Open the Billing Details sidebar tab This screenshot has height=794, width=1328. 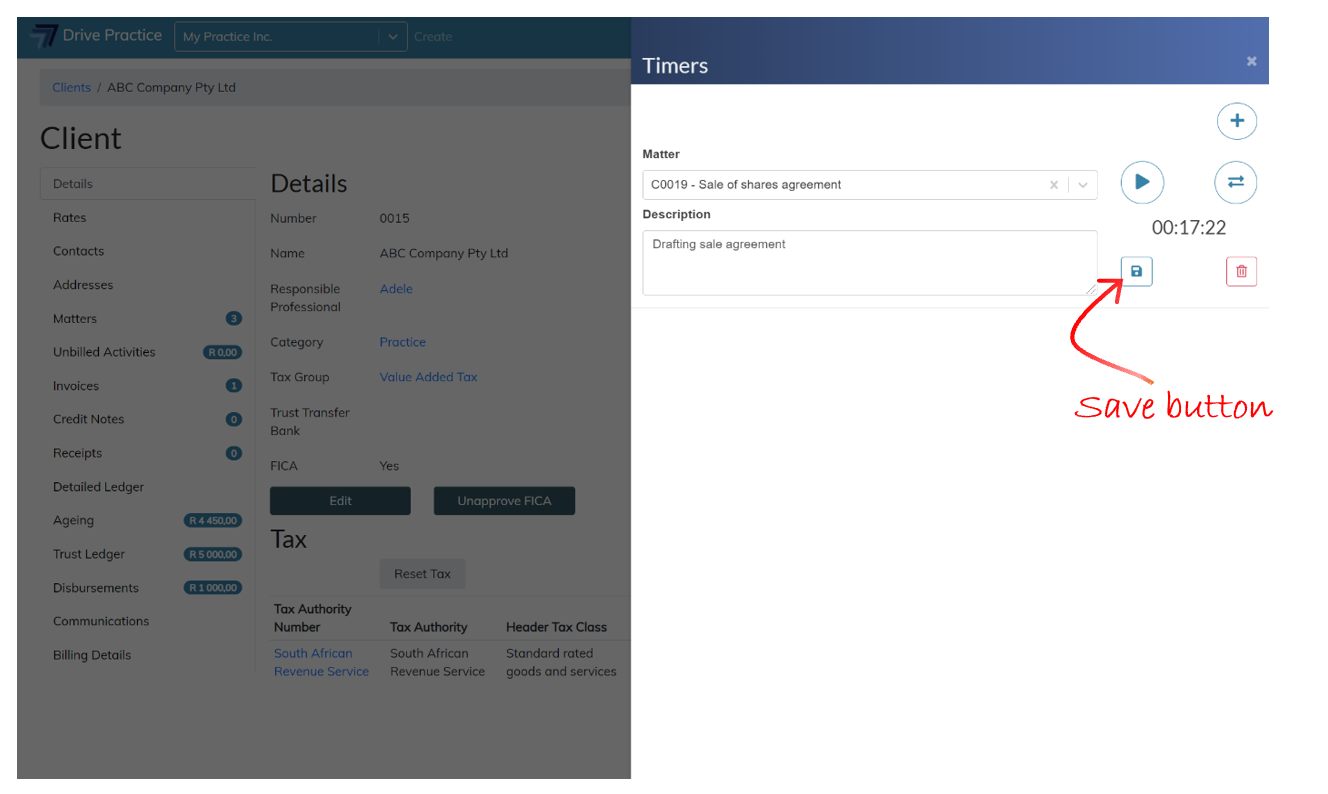(x=147, y=655)
